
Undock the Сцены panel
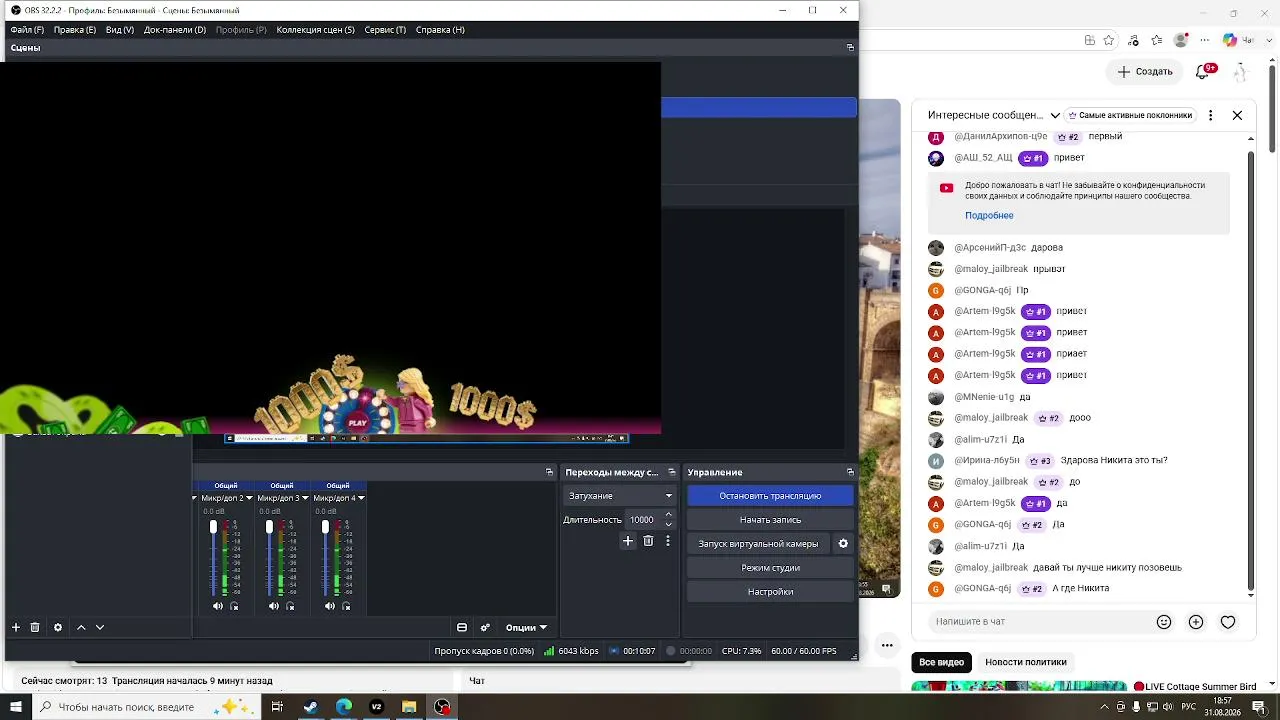[x=850, y=47]
